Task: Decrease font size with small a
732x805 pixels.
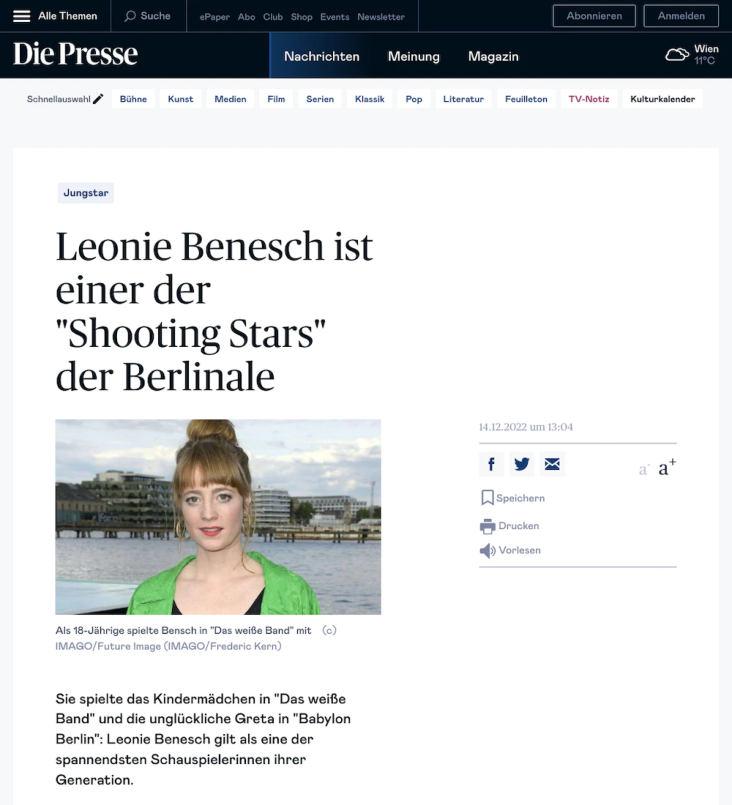Action: [644, 469]
